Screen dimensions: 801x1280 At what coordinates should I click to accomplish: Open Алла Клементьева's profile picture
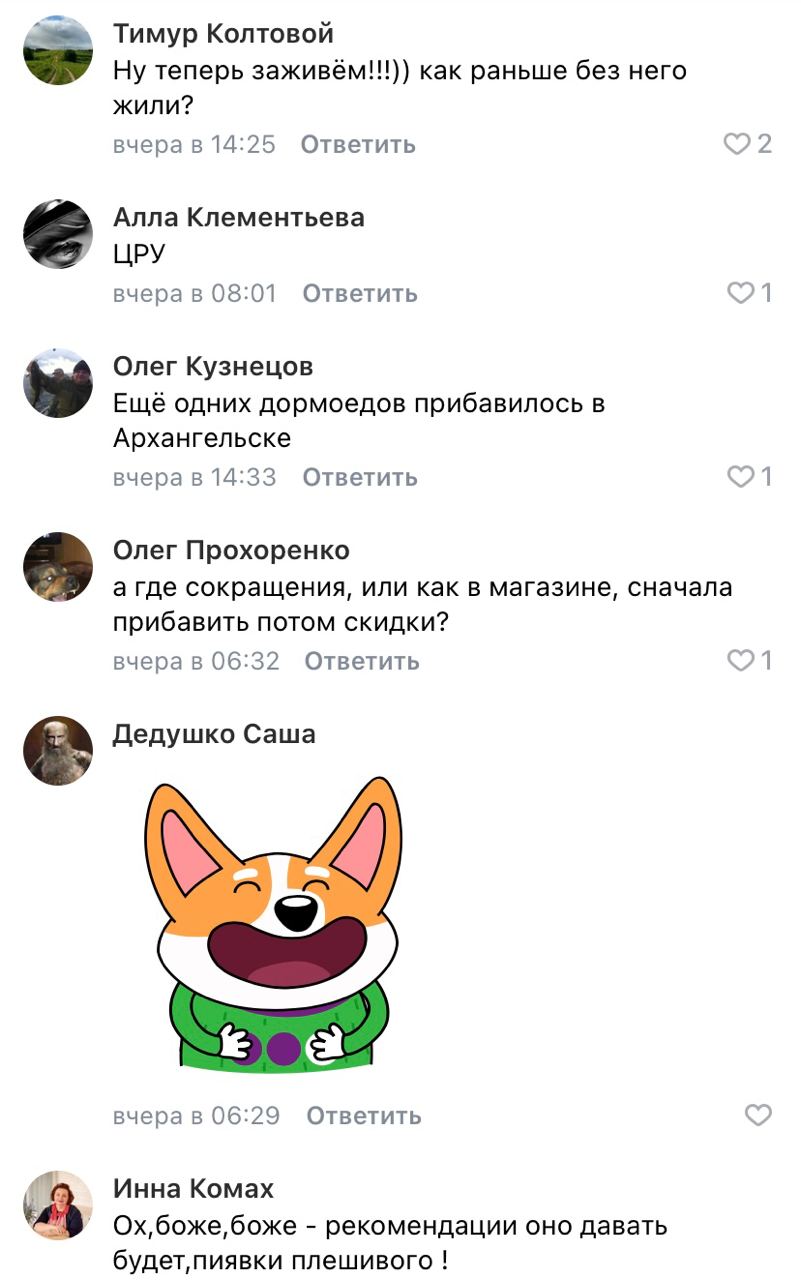[58, 234]
